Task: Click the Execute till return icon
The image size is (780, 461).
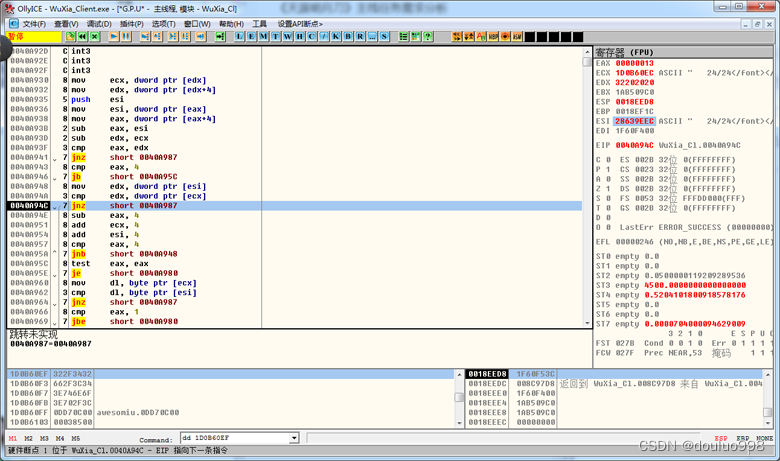Action: 200,36
